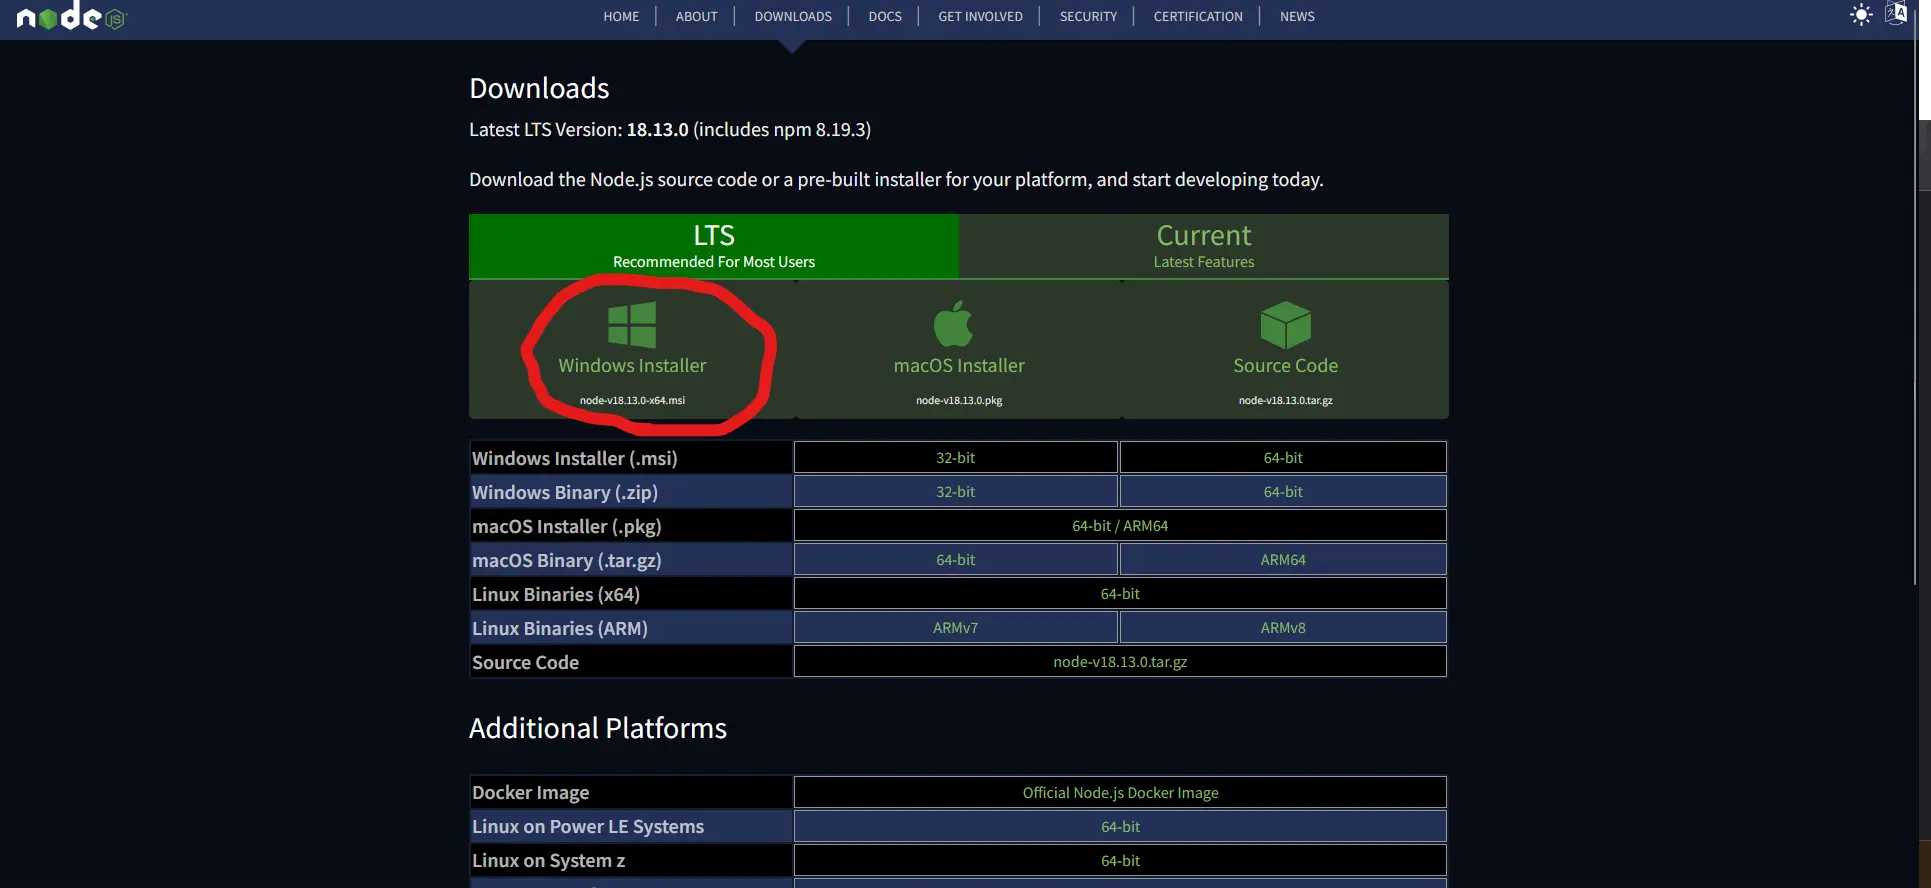The width and height of the screenshot is (1931, 888).
Task: Download node-v18.13.0-x64.msi link
Action: [x=632, y=400]
